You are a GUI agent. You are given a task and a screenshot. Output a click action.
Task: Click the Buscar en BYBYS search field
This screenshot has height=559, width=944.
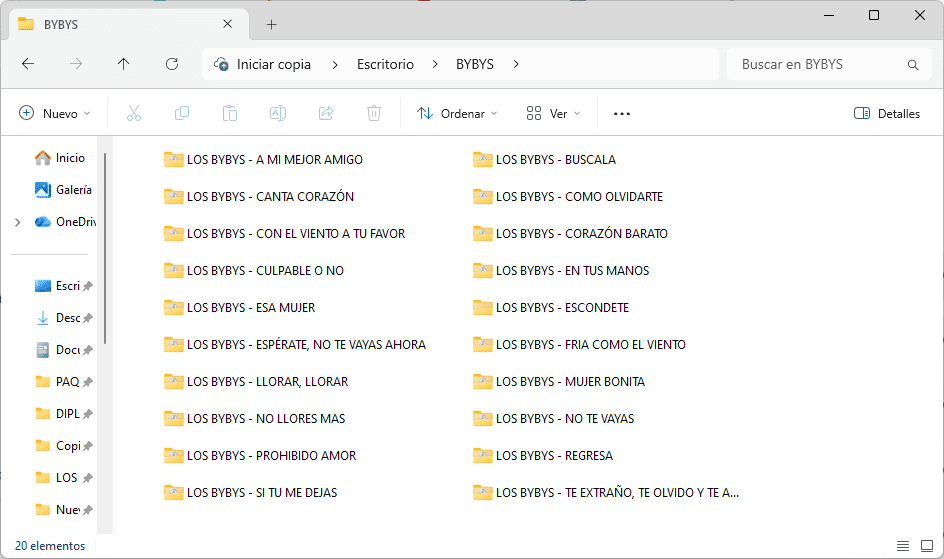click(820, 64)
